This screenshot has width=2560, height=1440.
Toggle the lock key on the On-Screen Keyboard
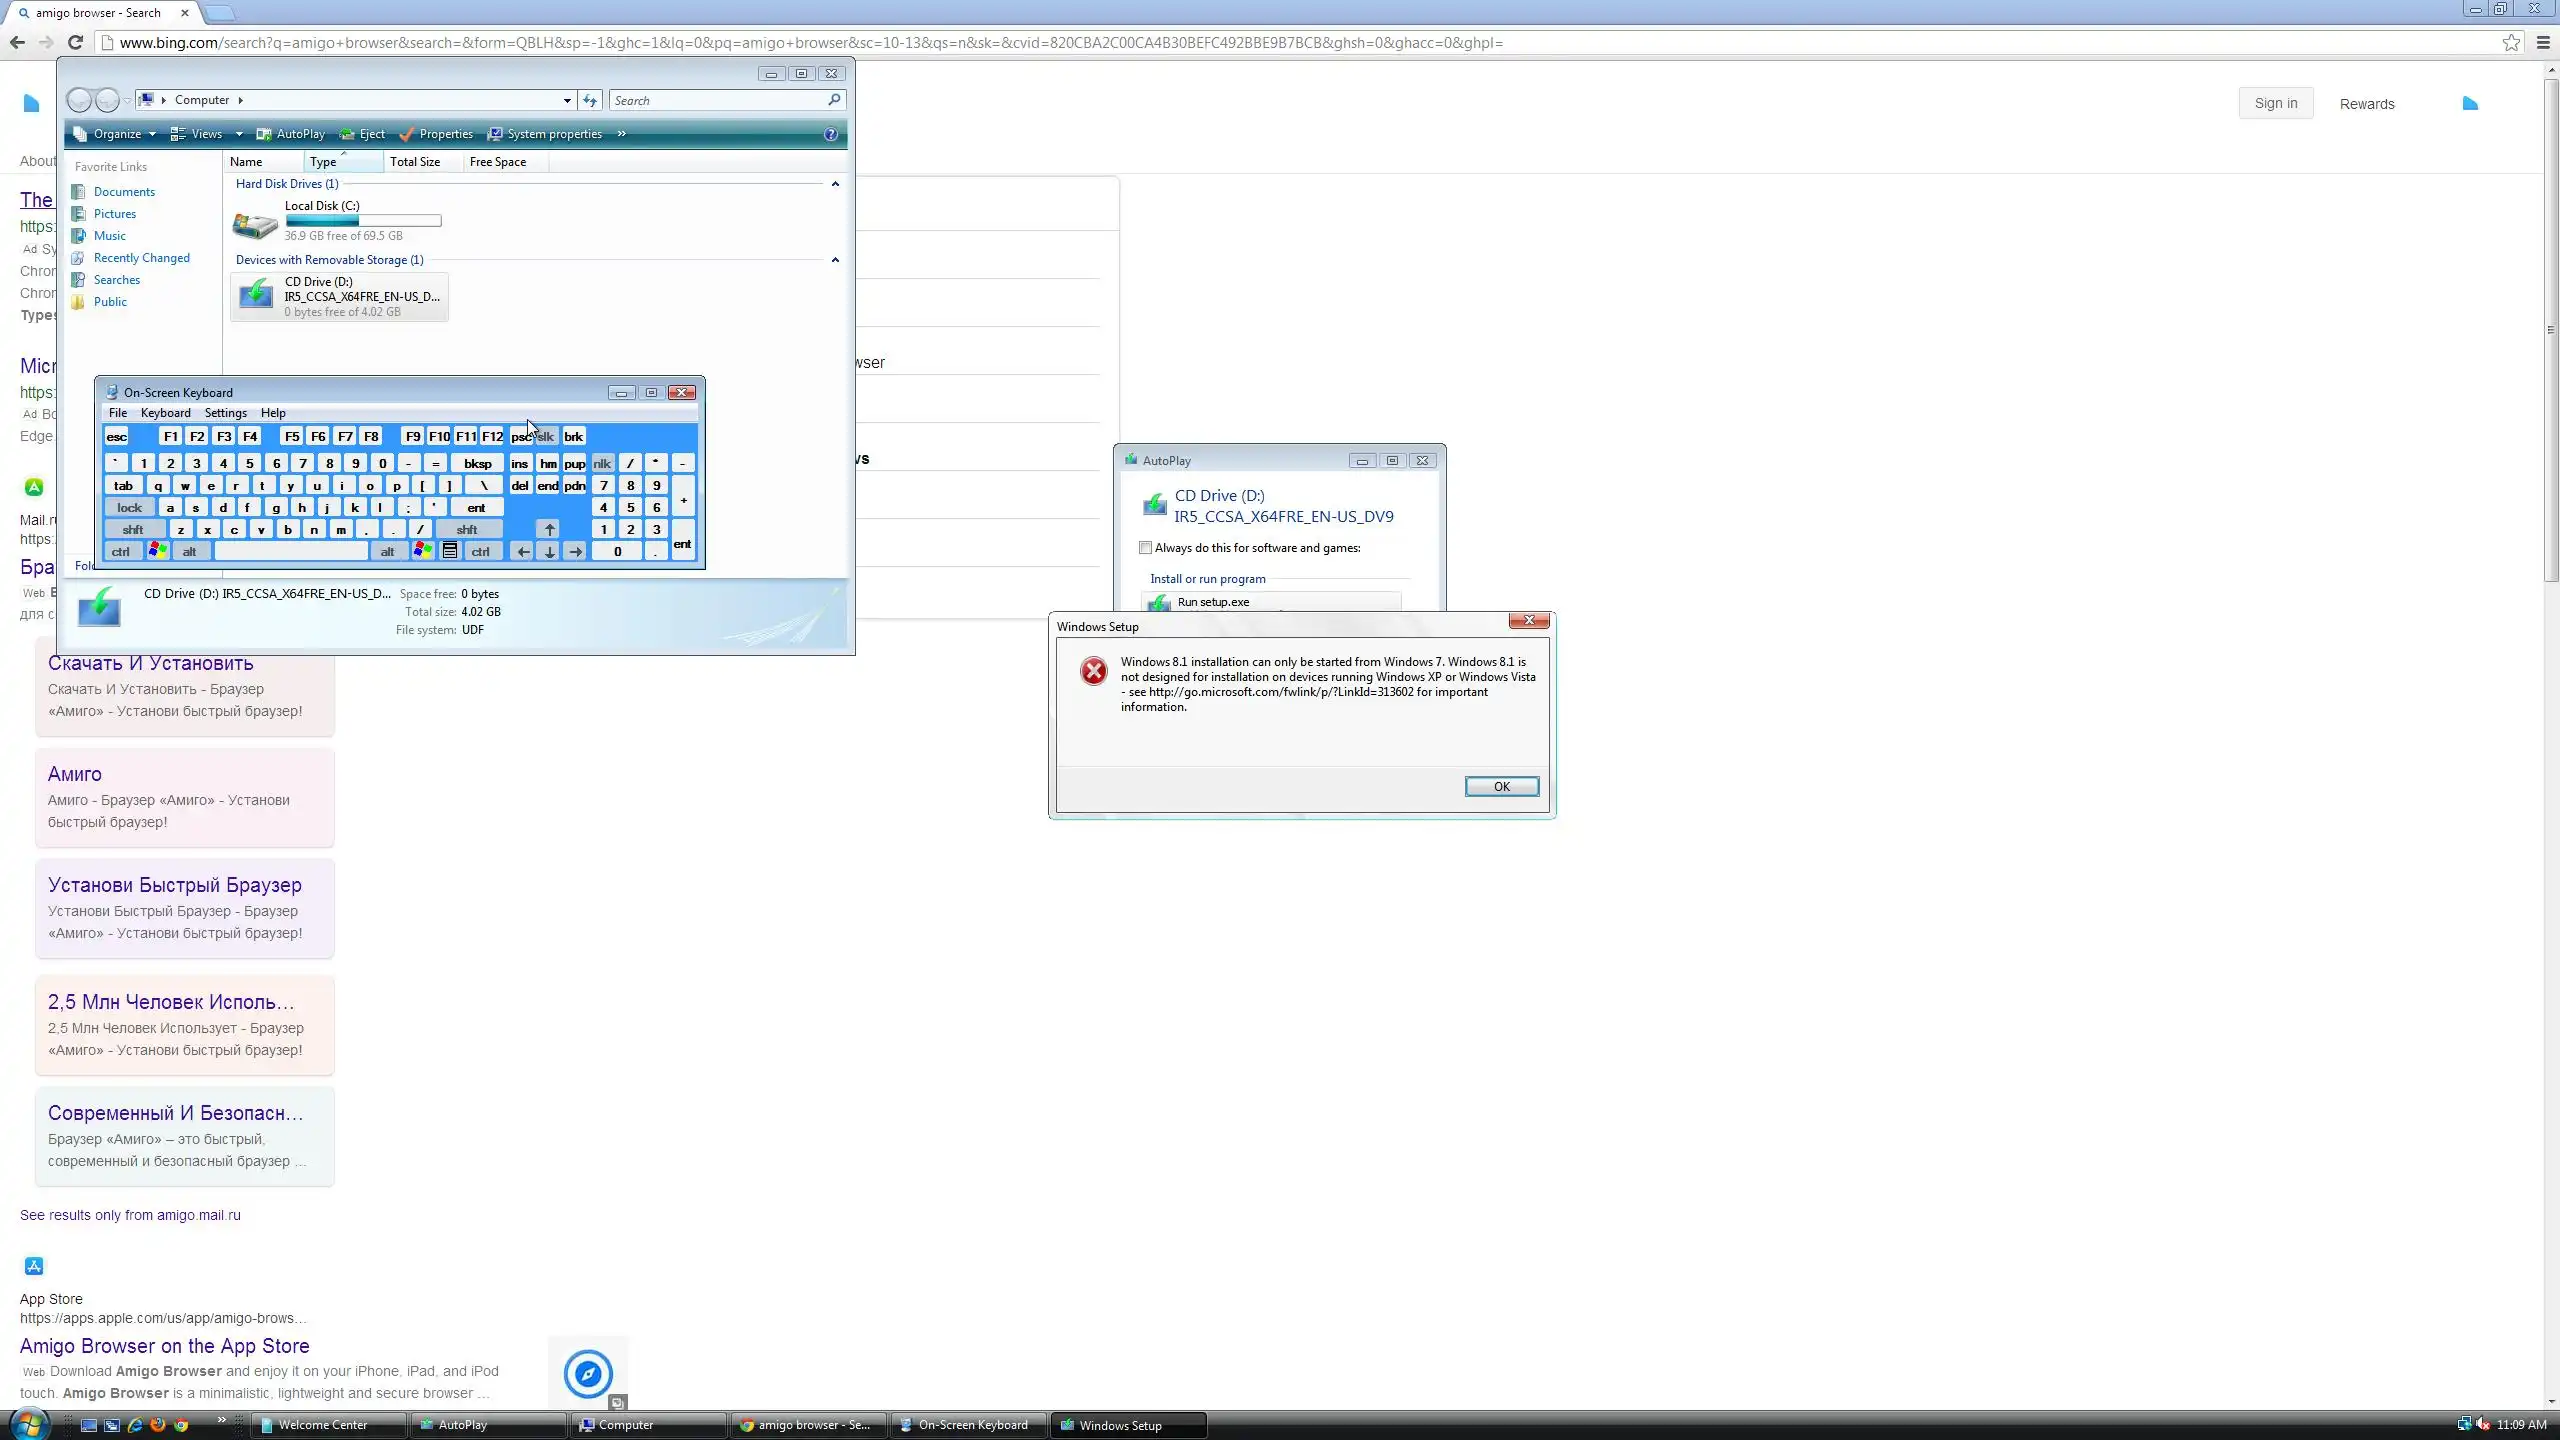130,508
